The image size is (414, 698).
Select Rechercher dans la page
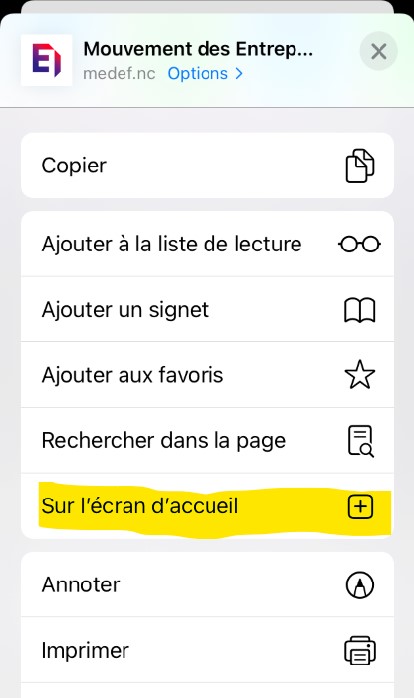tap(207, 440)
